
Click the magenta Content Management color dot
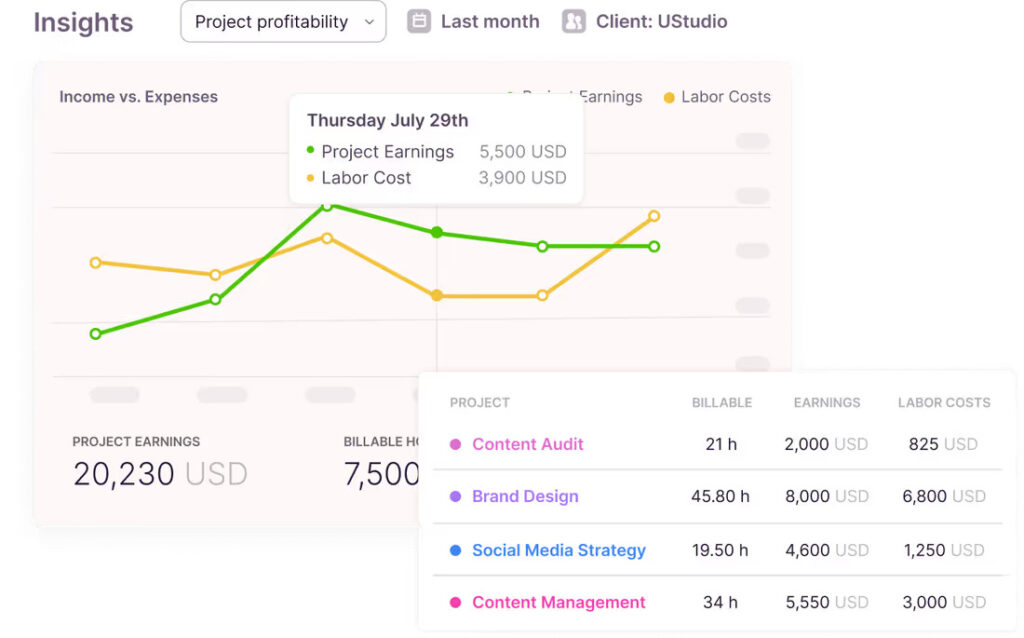click(x=455, y=602)
